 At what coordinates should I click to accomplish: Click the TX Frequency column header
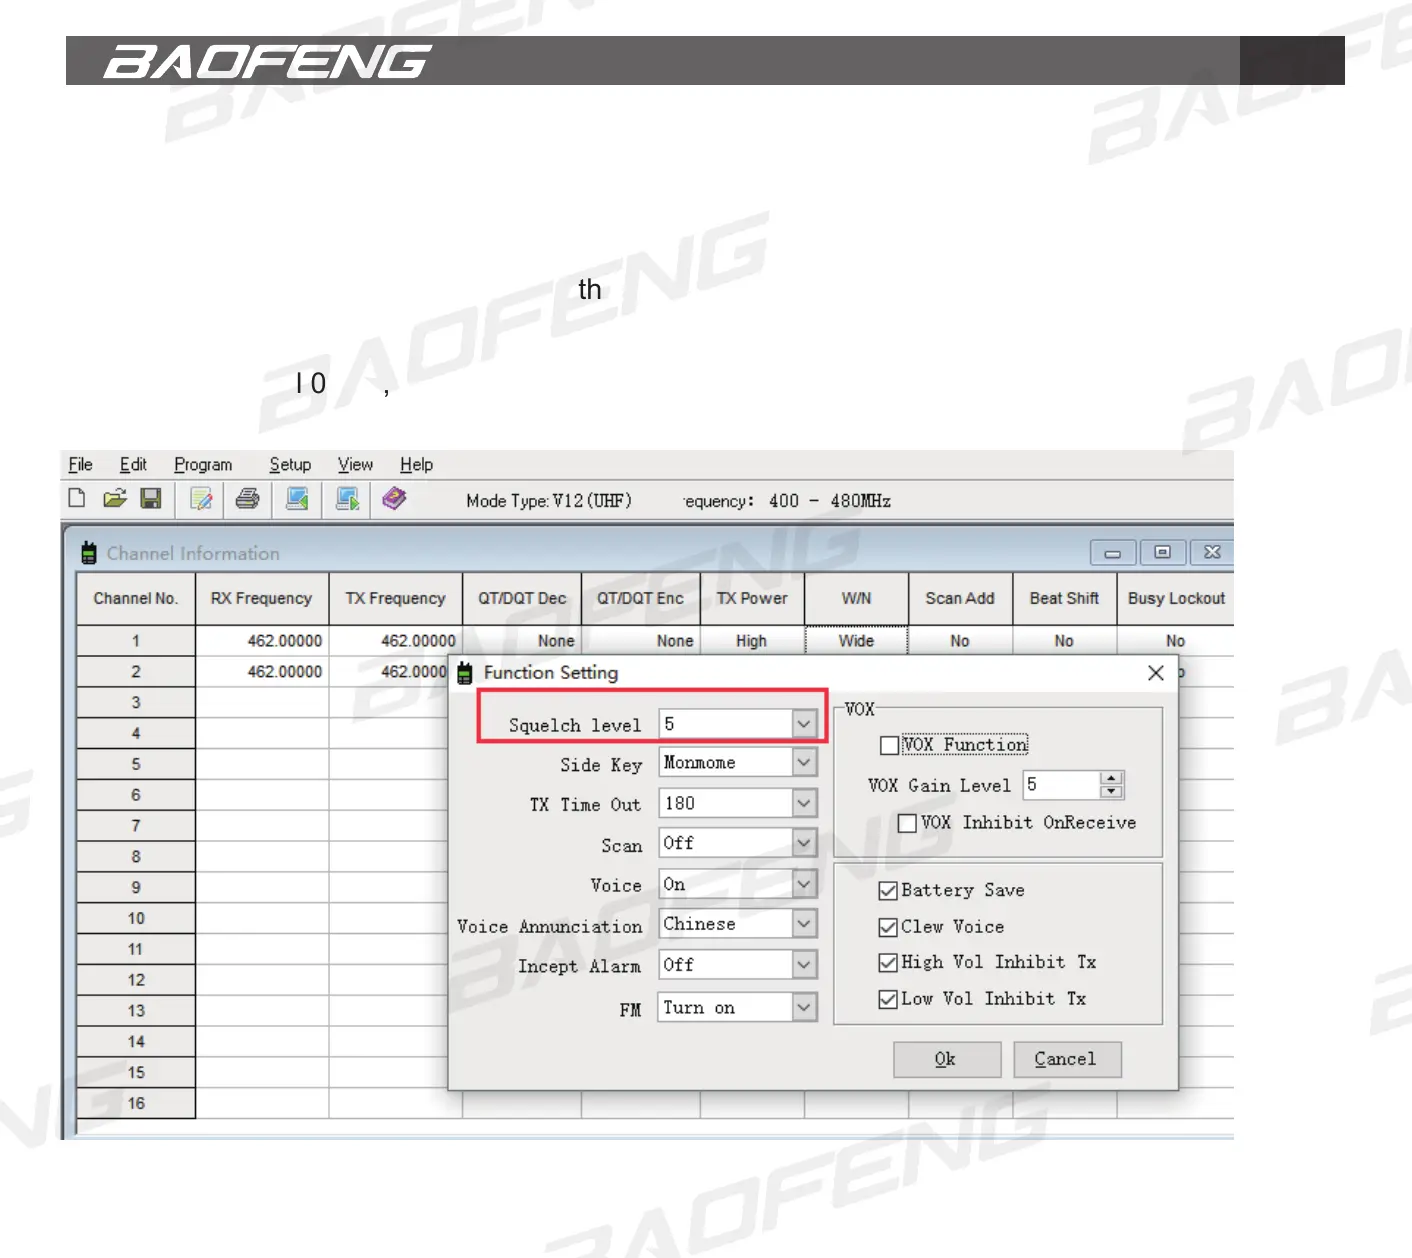pyautogui.click(x=396, y=599)
